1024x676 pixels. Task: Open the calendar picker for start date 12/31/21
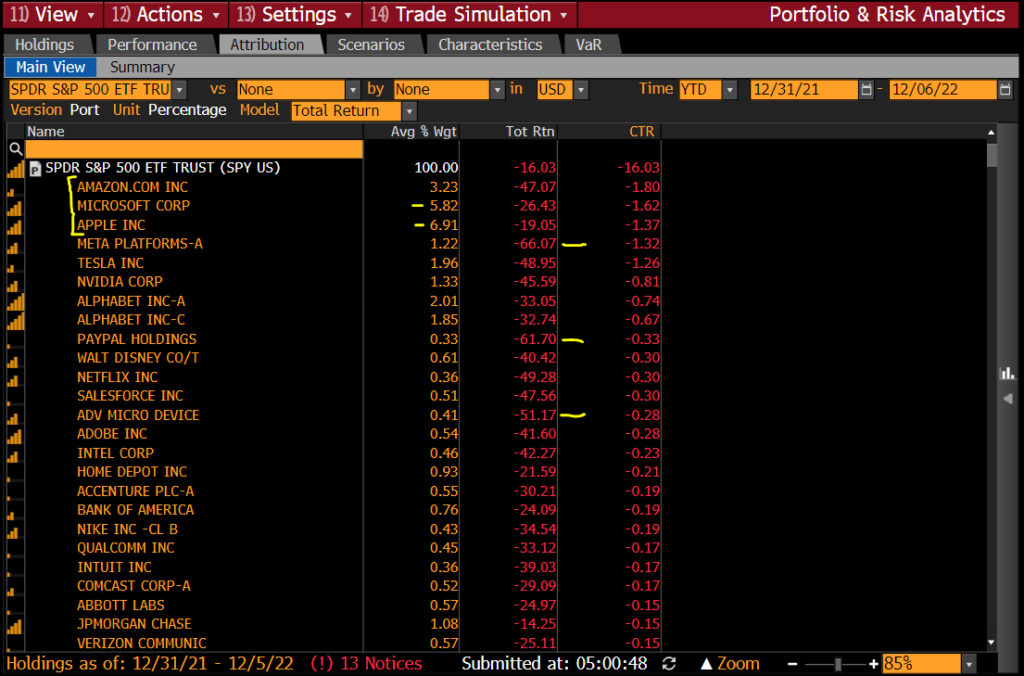pos(866,89)
